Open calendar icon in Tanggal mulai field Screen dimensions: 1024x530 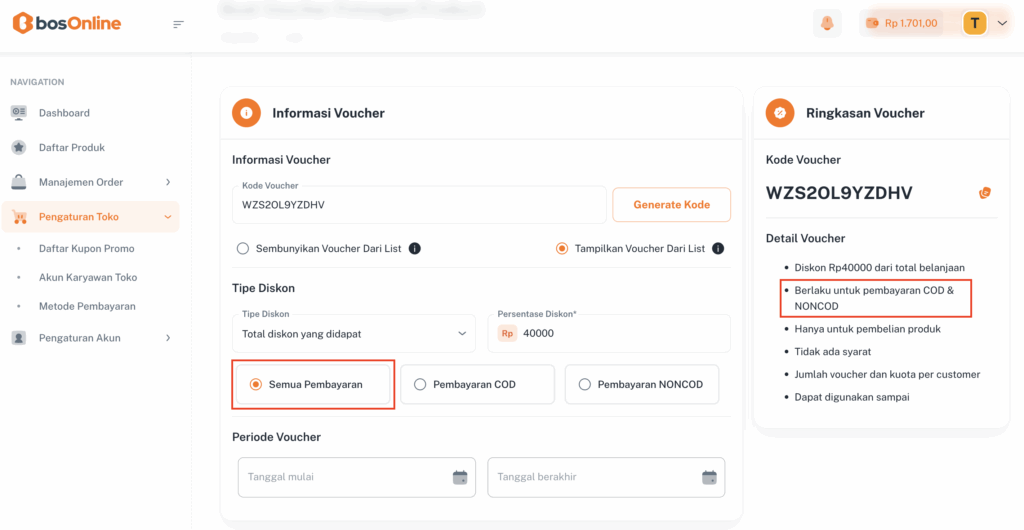460,477
